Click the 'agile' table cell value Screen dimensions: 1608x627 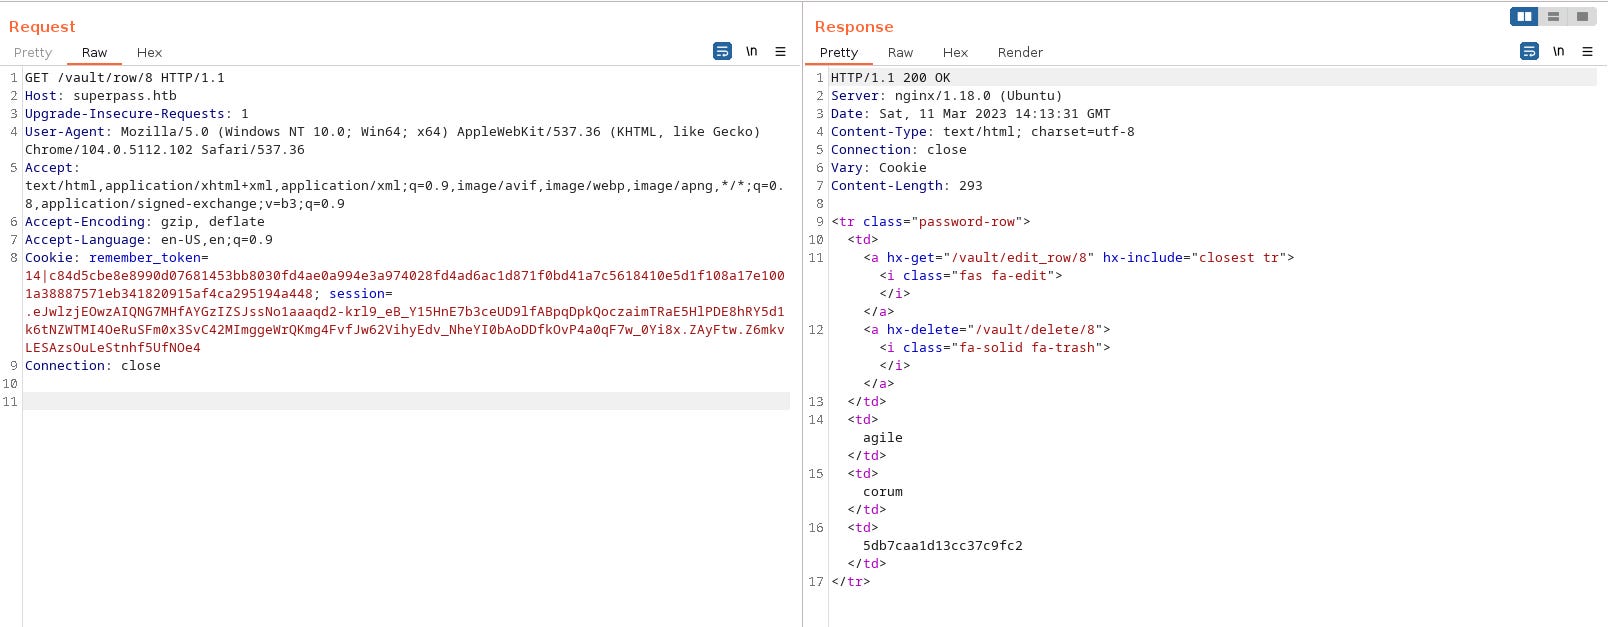[883, 438]
